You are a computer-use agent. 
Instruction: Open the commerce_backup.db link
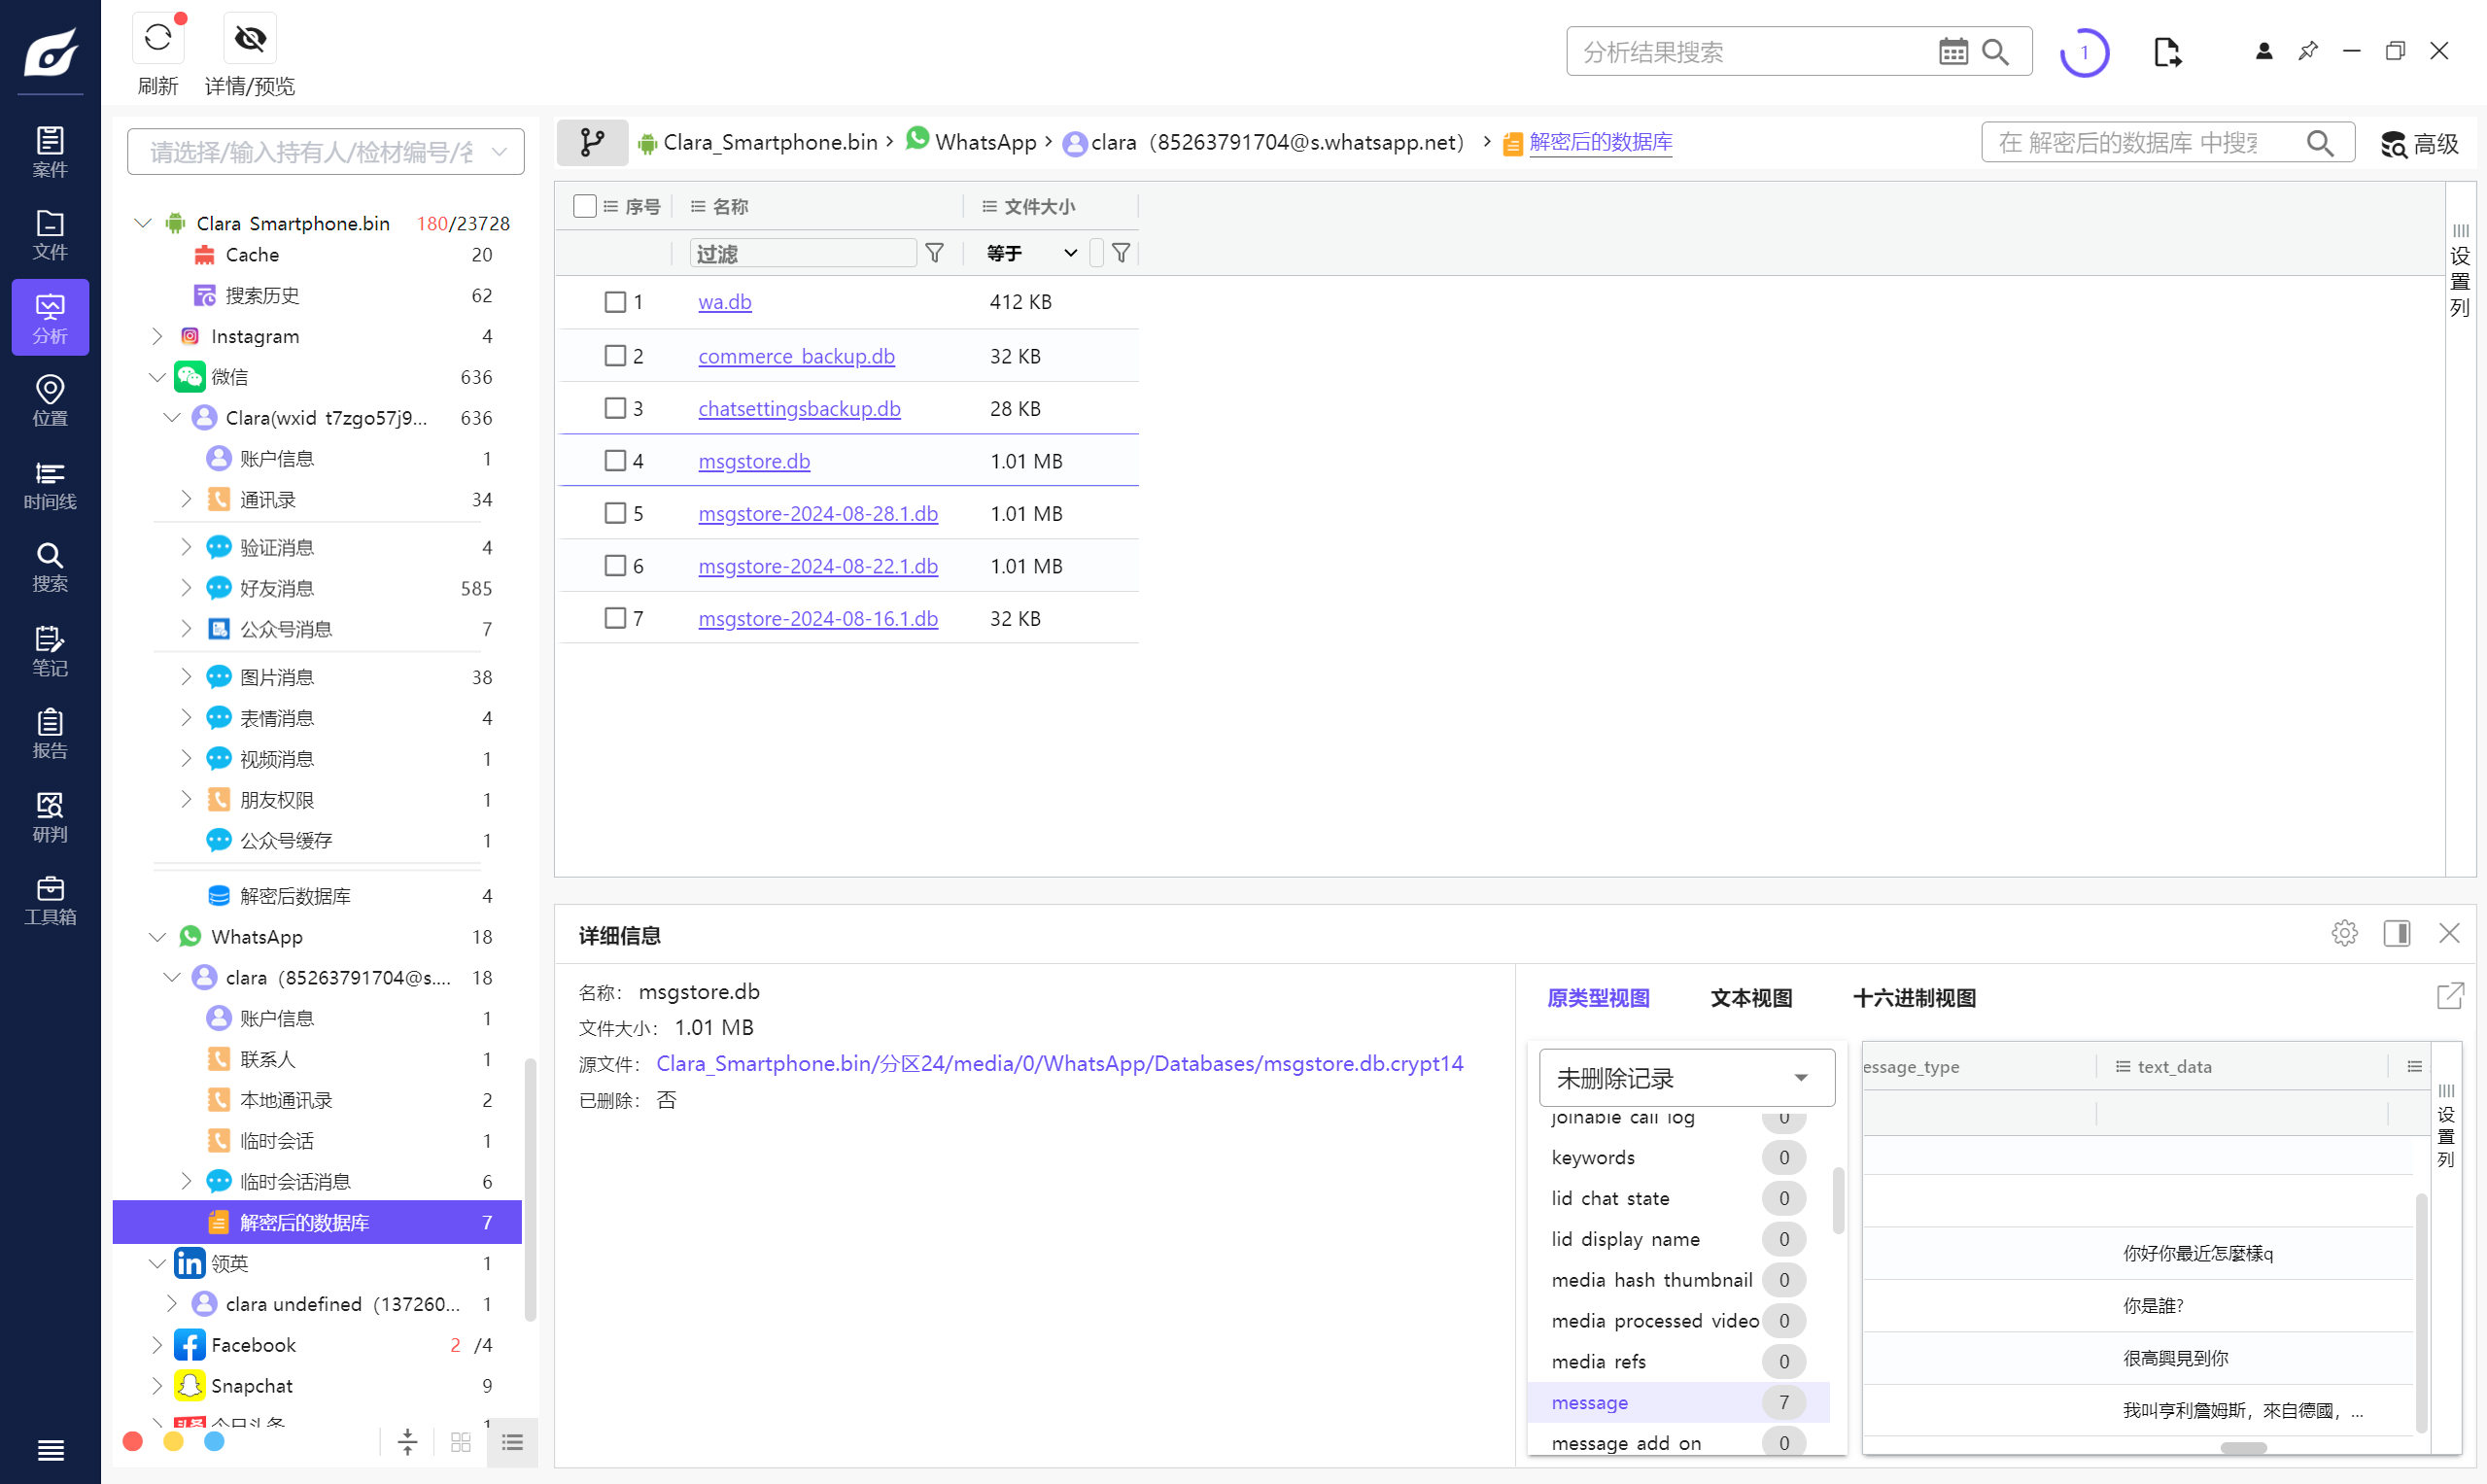pos(796,356)
